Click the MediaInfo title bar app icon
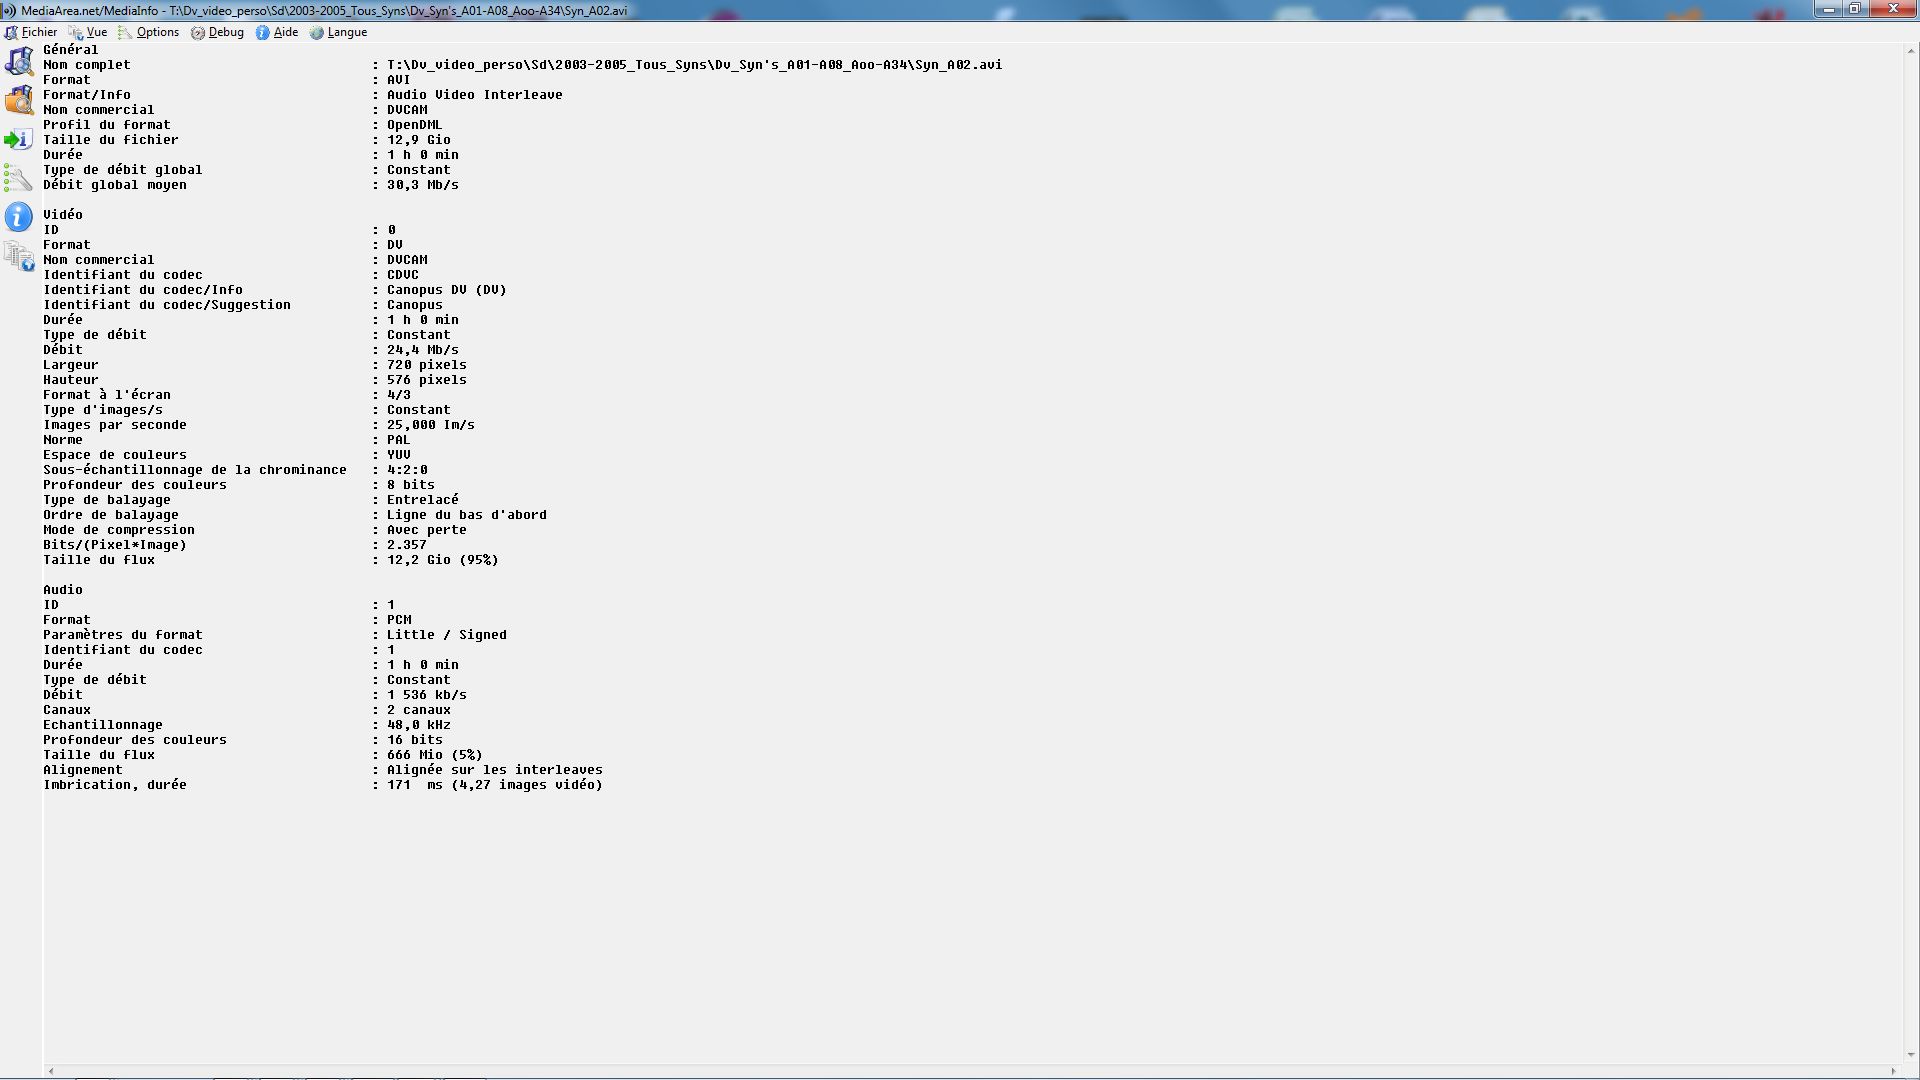 pyautogui.click(x=9, y=10)
